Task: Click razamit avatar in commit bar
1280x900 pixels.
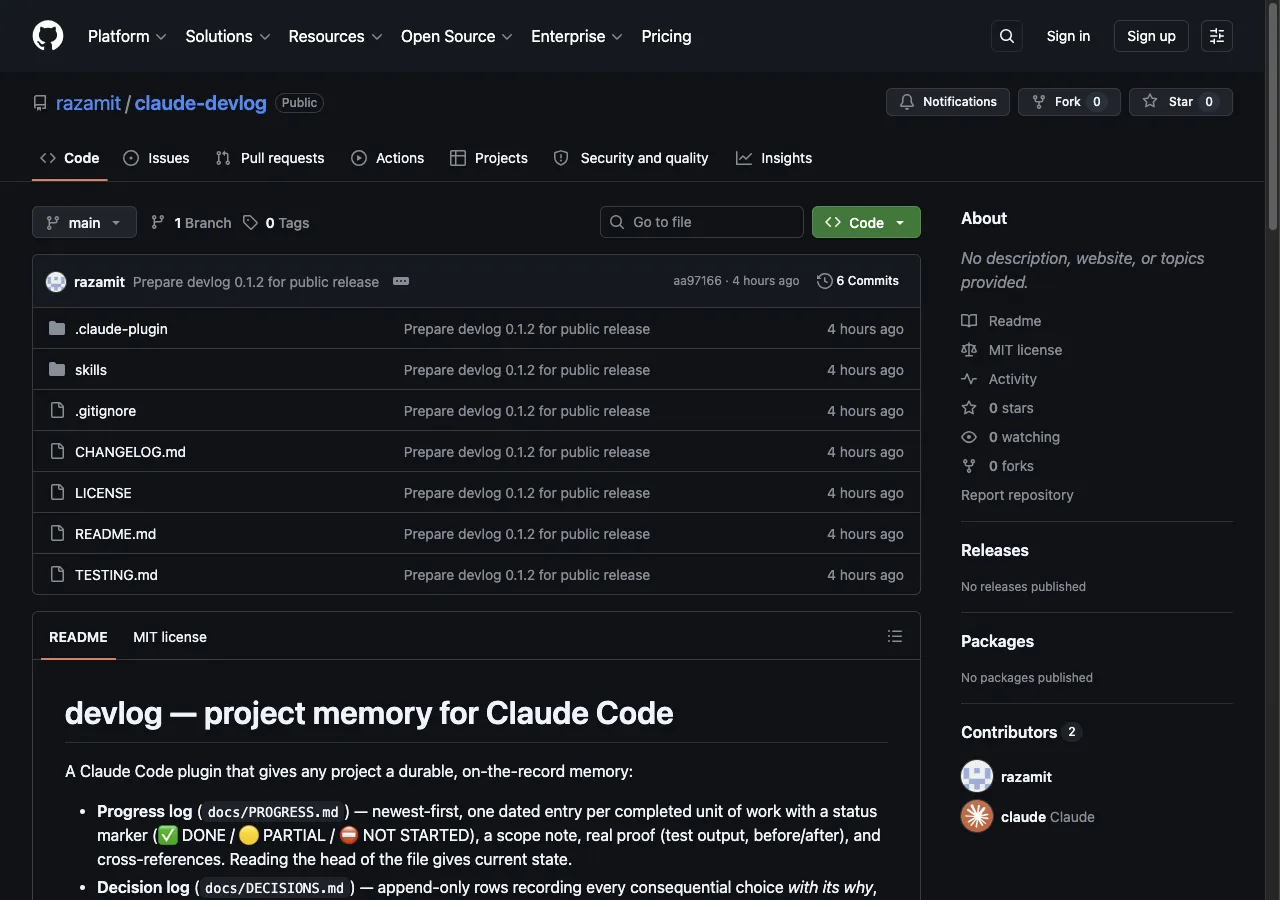Action: pos(56,282)
